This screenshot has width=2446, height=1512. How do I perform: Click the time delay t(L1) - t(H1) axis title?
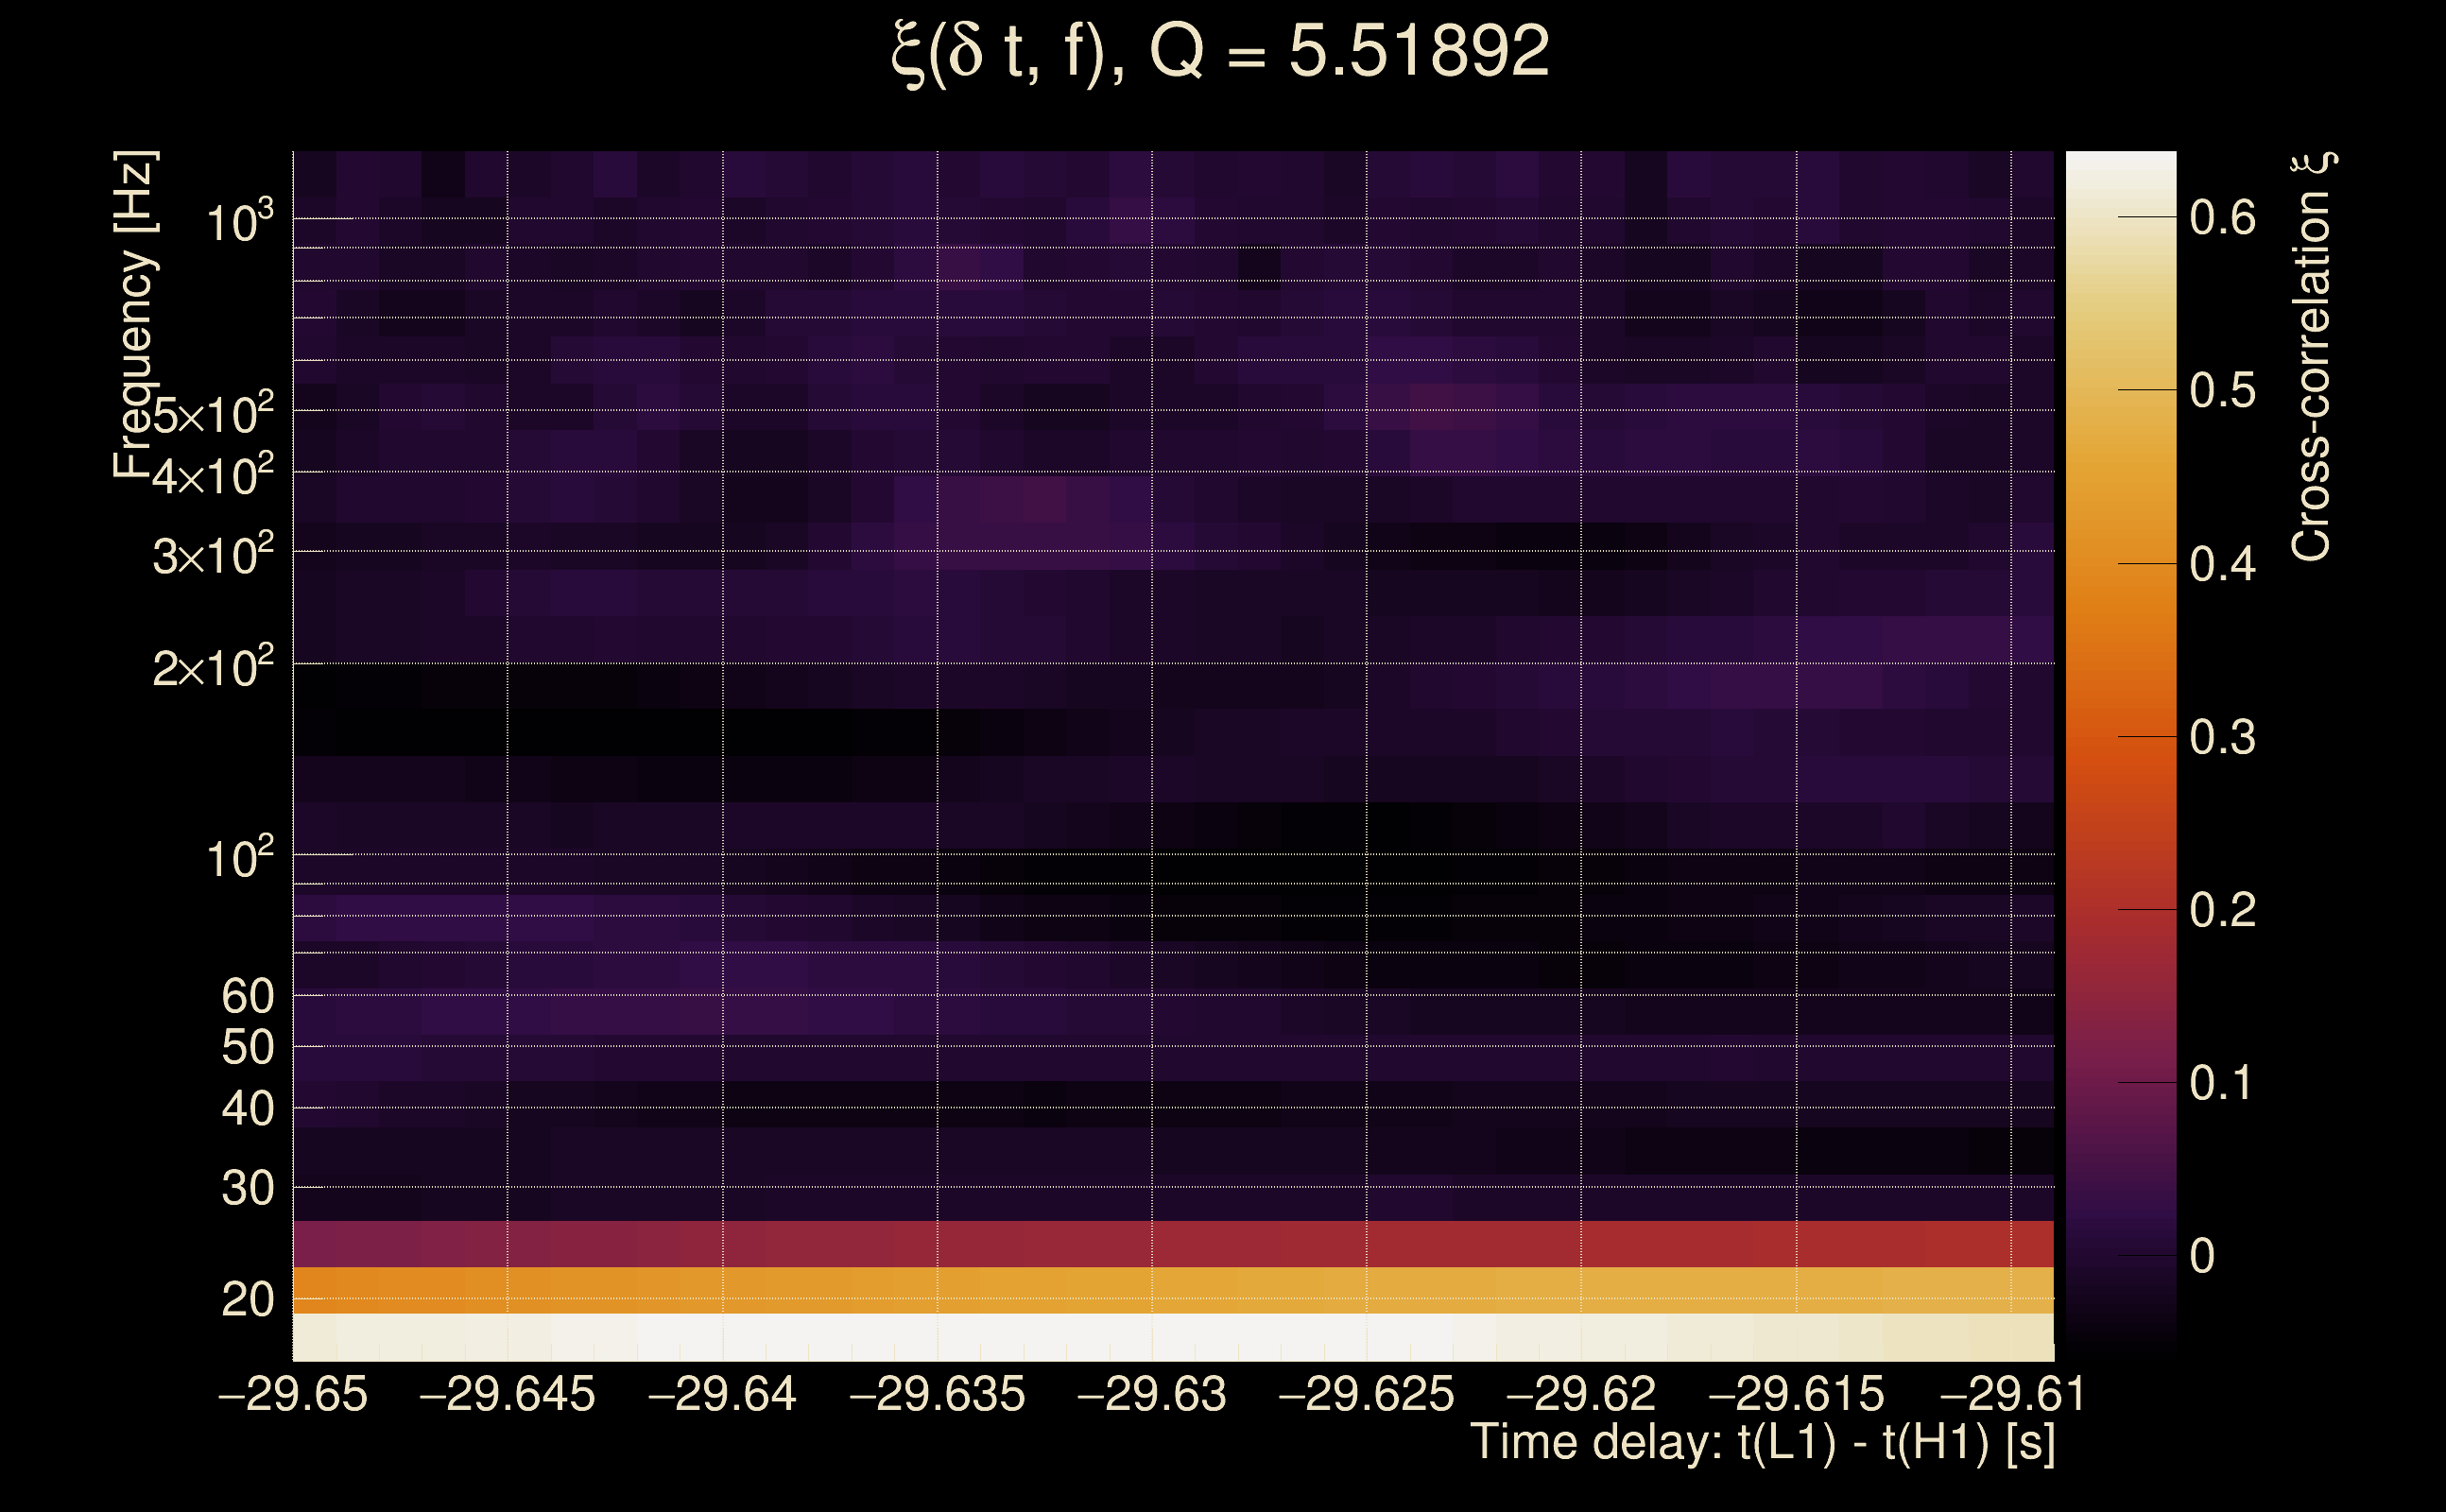pos(1762,1443)
